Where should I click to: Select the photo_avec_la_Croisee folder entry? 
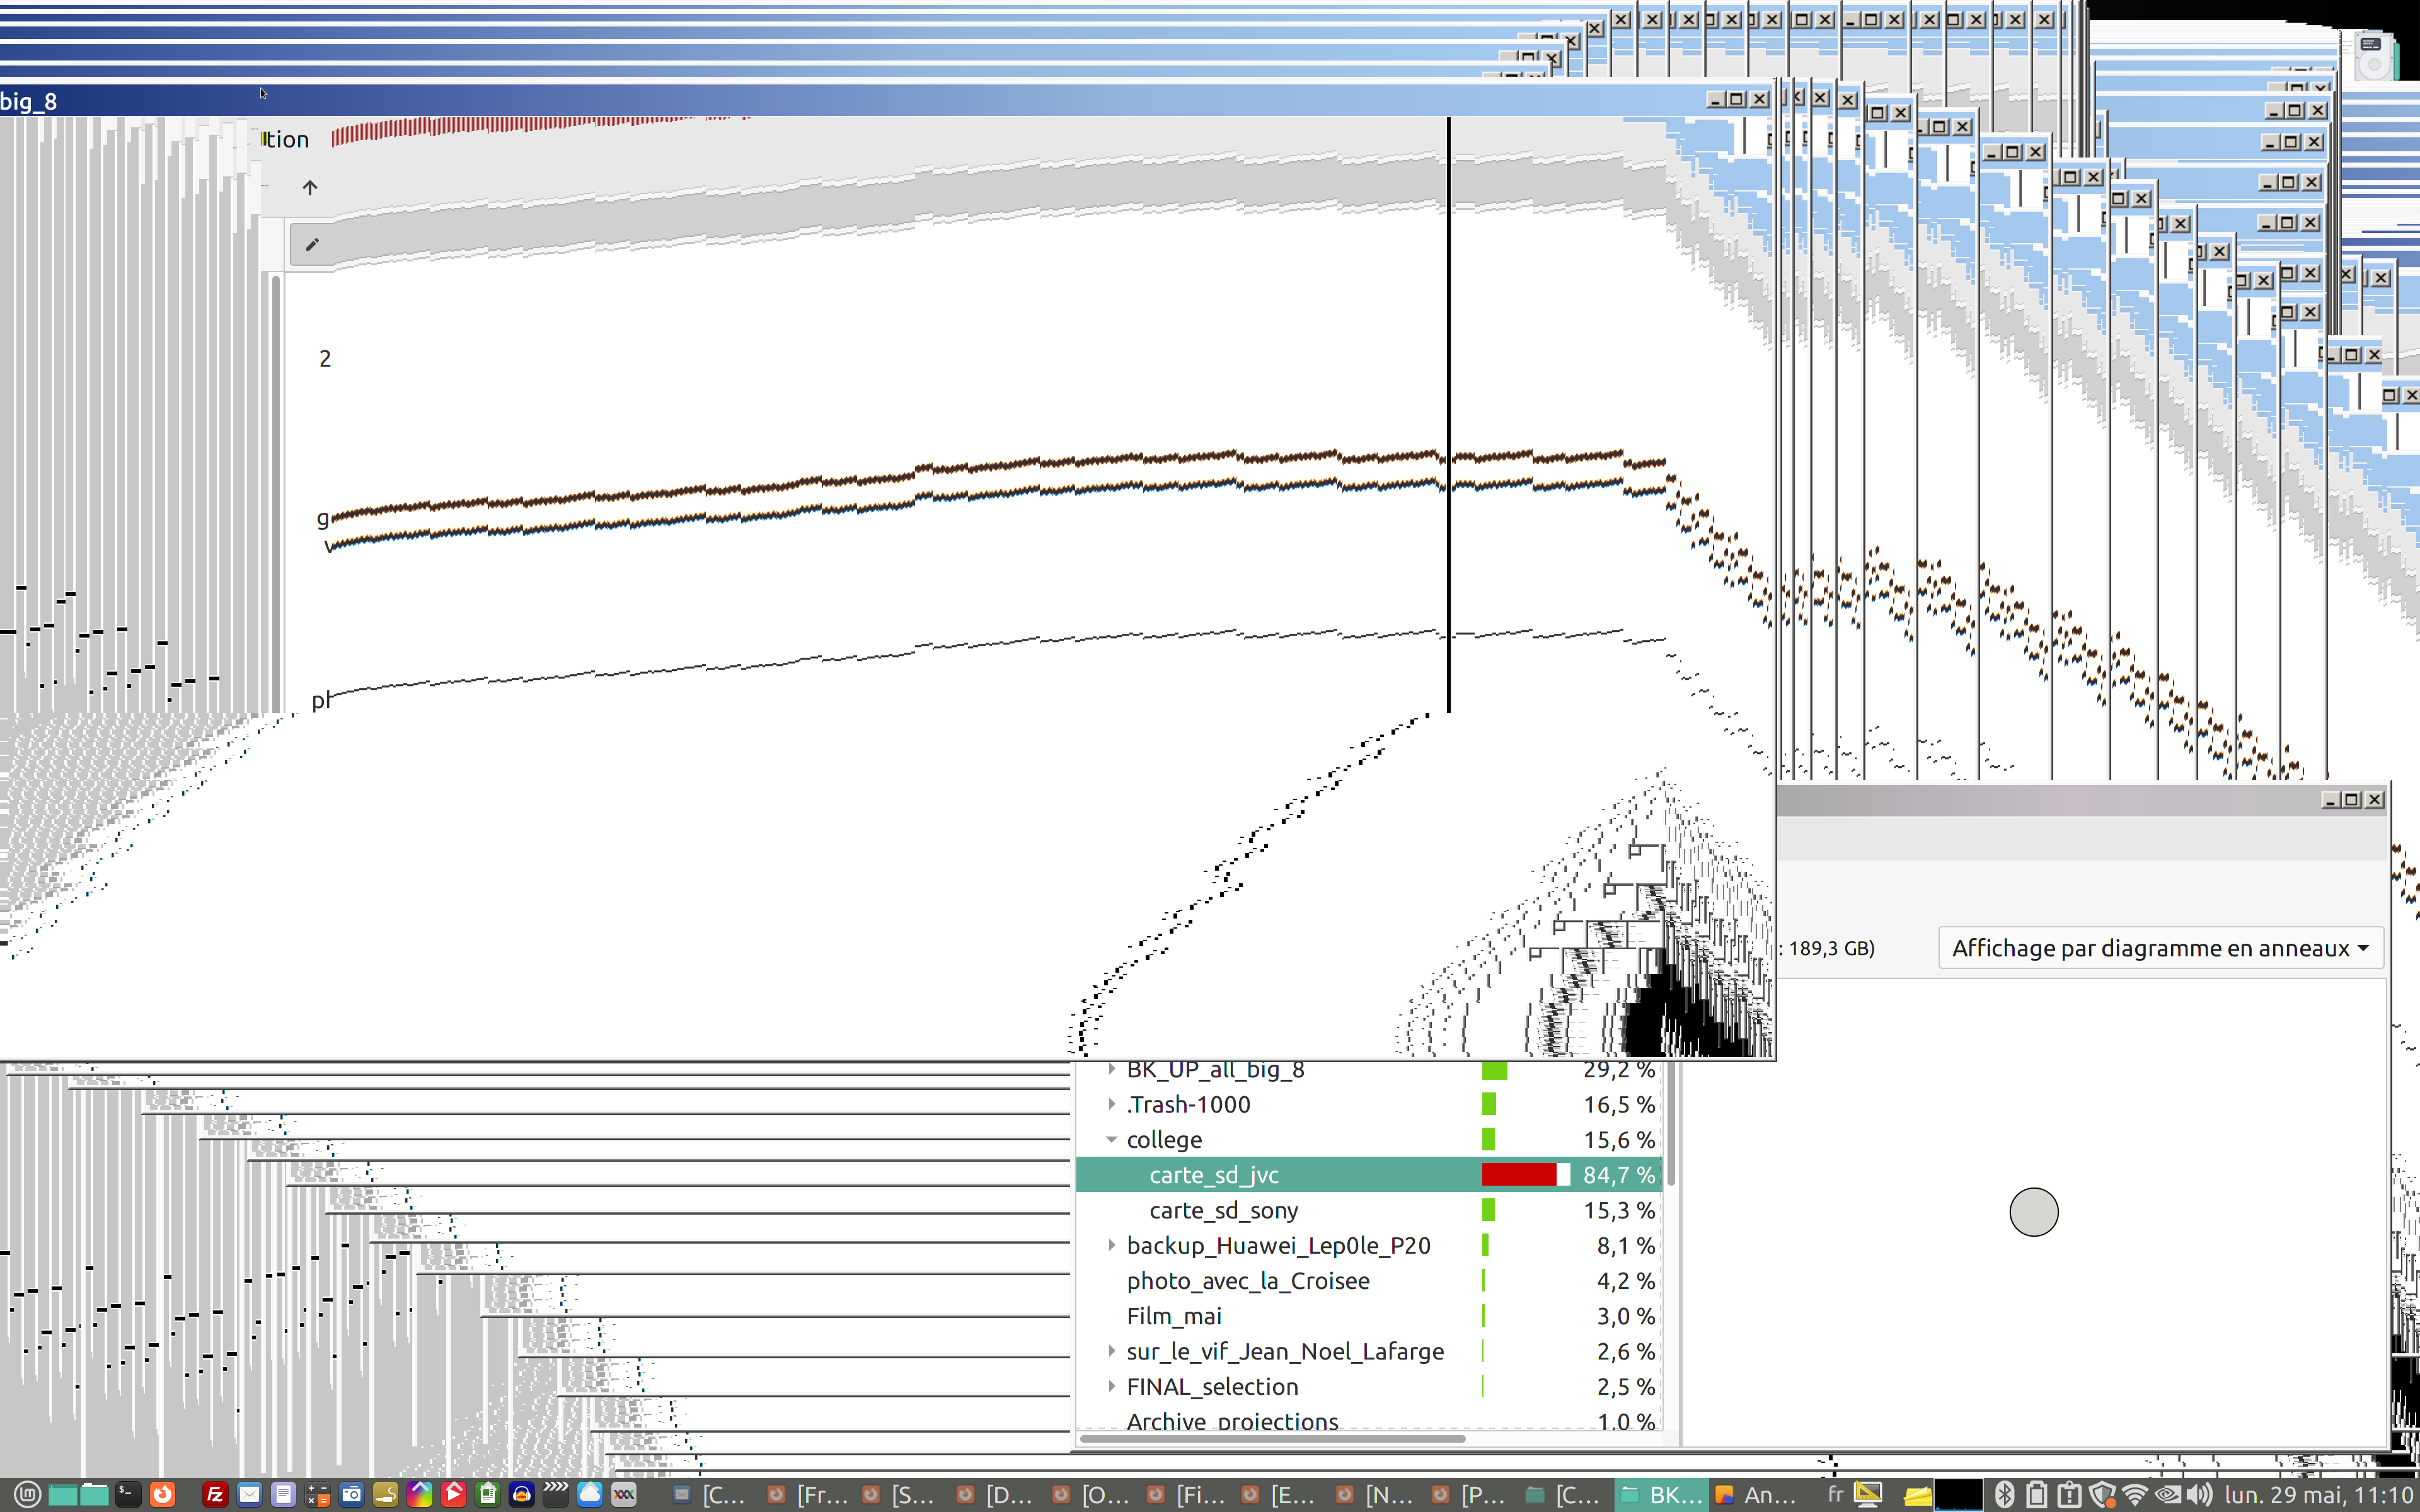click(1247, 1281)
